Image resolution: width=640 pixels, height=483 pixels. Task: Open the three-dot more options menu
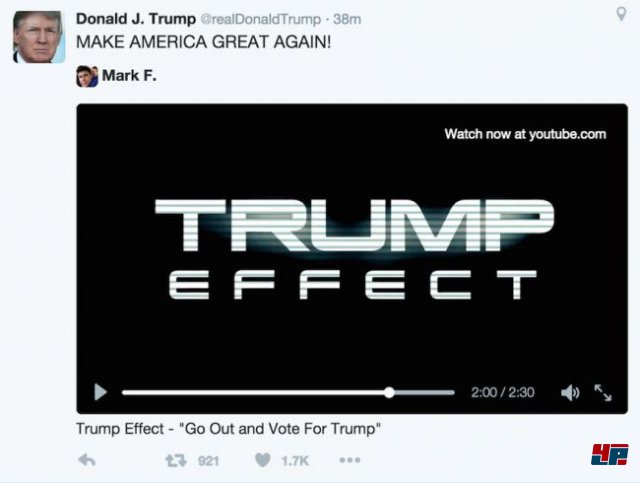click(350, 460)
